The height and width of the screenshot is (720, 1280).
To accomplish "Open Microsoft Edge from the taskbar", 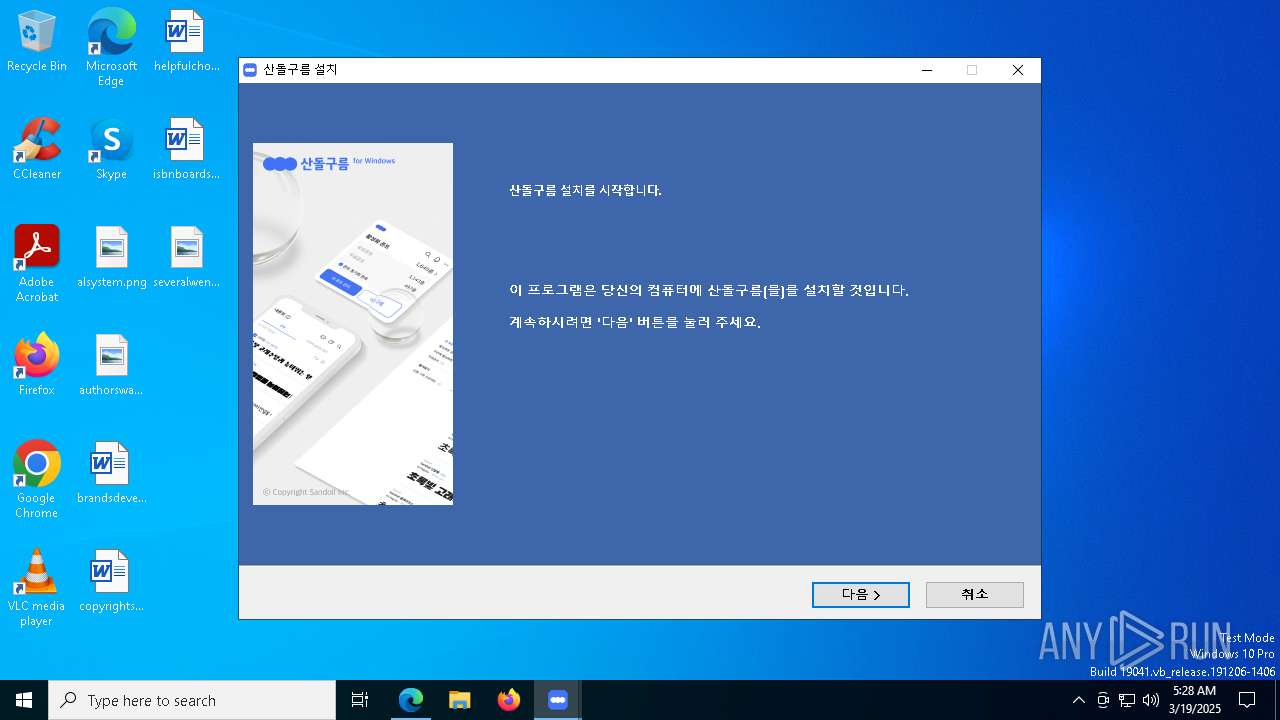I will pyautogui.click(x=411, y=700).
